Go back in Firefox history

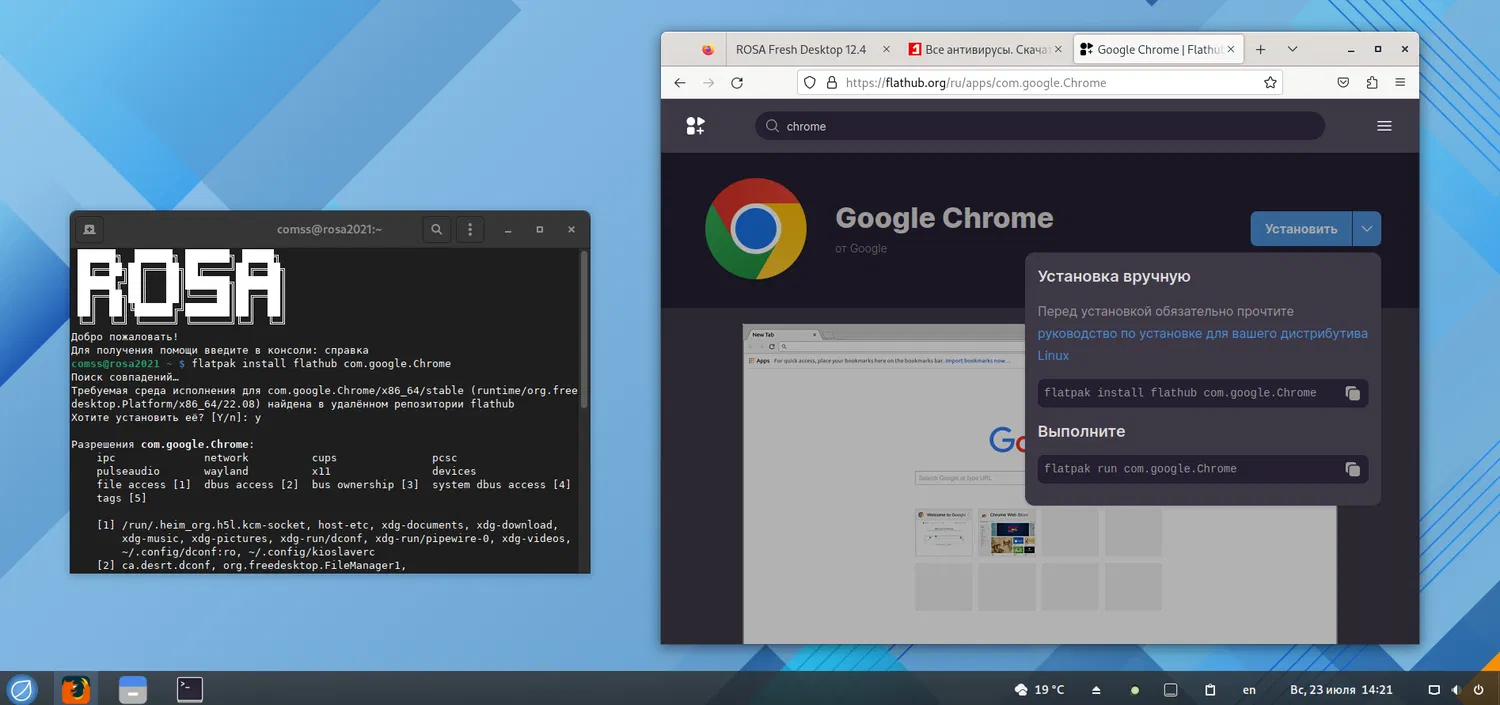click(x=680, y=83)
